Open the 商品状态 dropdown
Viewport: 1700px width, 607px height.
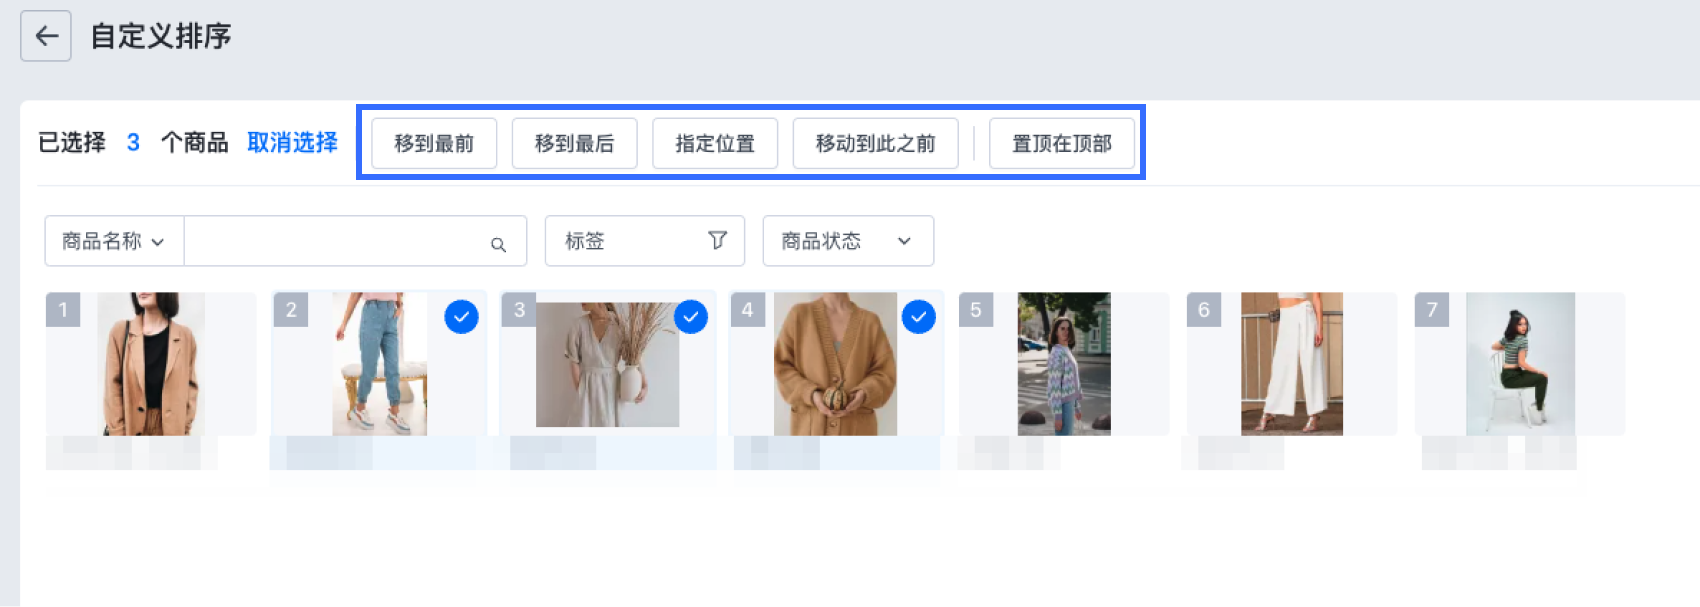[848, 241]
